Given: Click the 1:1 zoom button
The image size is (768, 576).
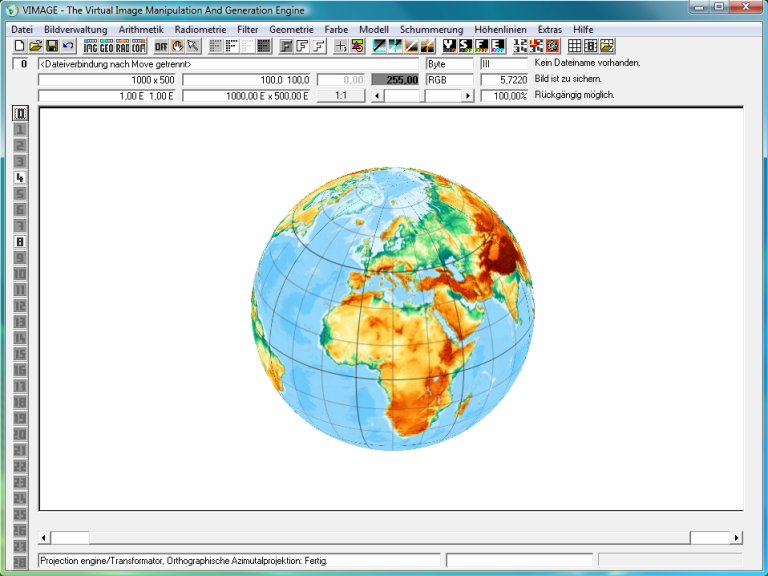Looking at the screenshot, I should pos(341,96).
